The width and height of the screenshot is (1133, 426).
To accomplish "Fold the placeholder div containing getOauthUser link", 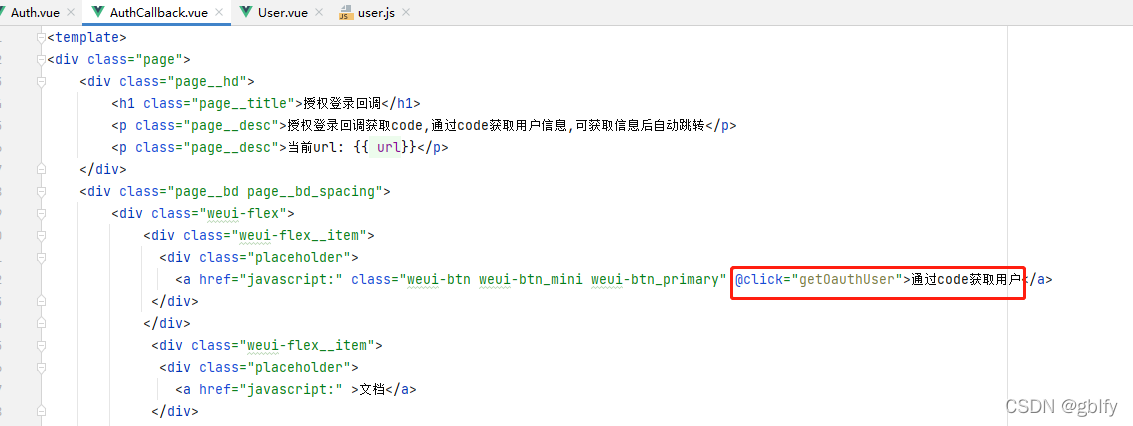I will (41, 258).
